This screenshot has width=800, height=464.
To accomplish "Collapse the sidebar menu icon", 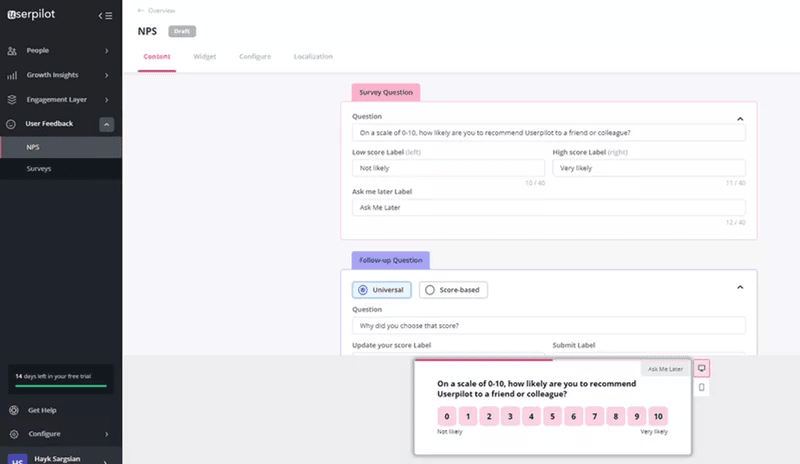I will [x=106, y=16].
